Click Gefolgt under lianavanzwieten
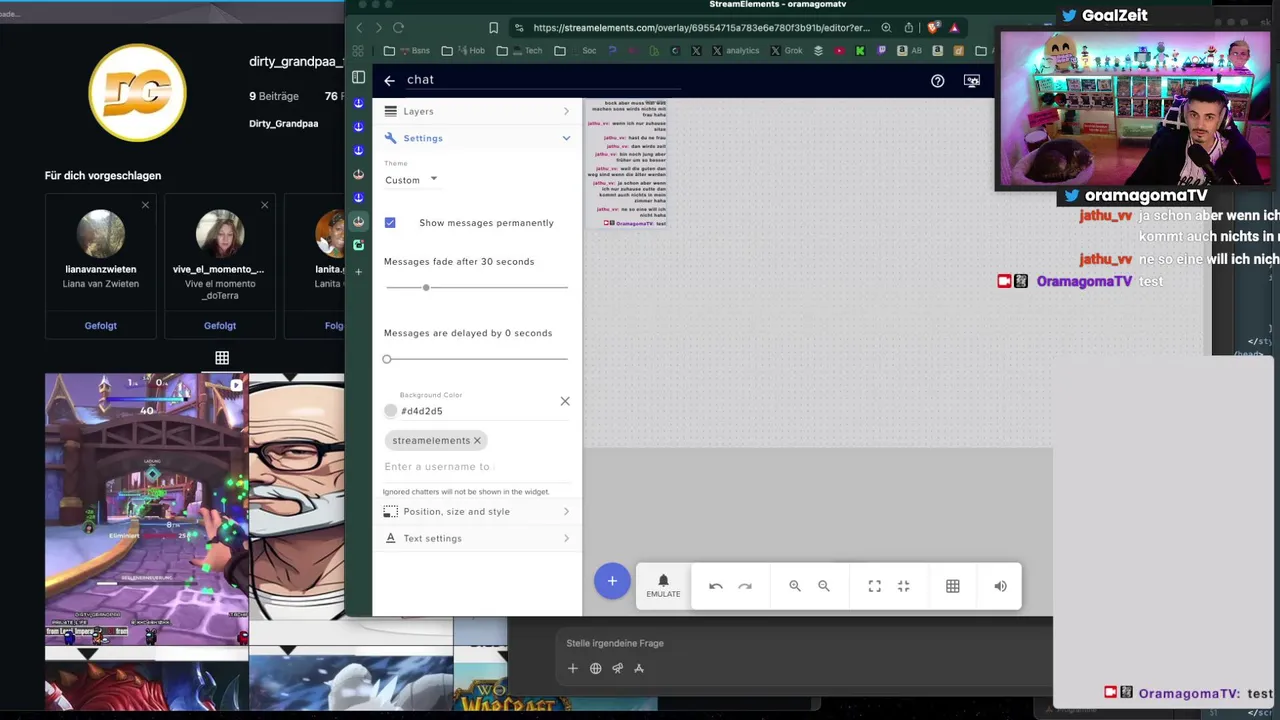Image resolution: width=1280 pixels, height=720 pixels. [x=100, y=325]
